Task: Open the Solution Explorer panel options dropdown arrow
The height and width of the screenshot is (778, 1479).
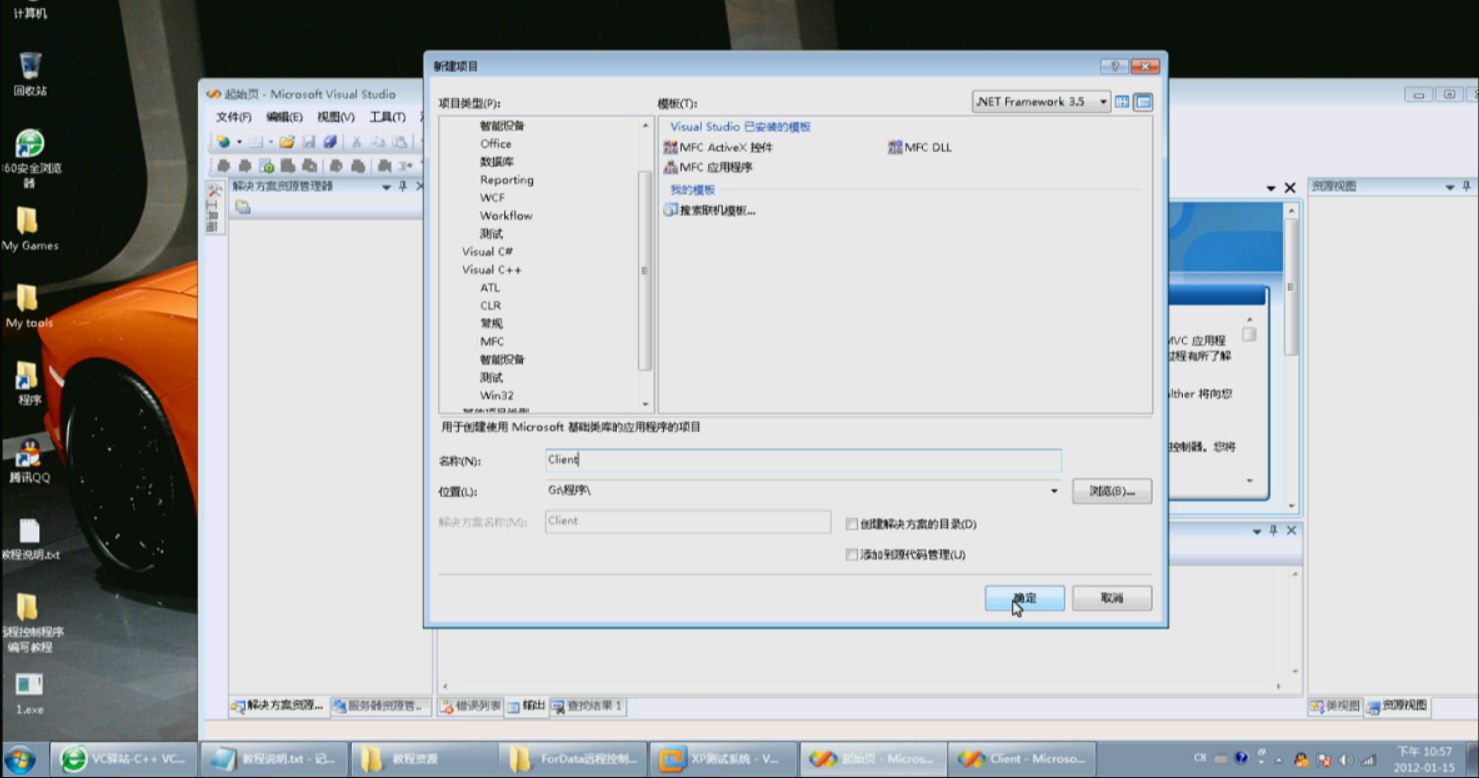Action: [x=386, y=186]
